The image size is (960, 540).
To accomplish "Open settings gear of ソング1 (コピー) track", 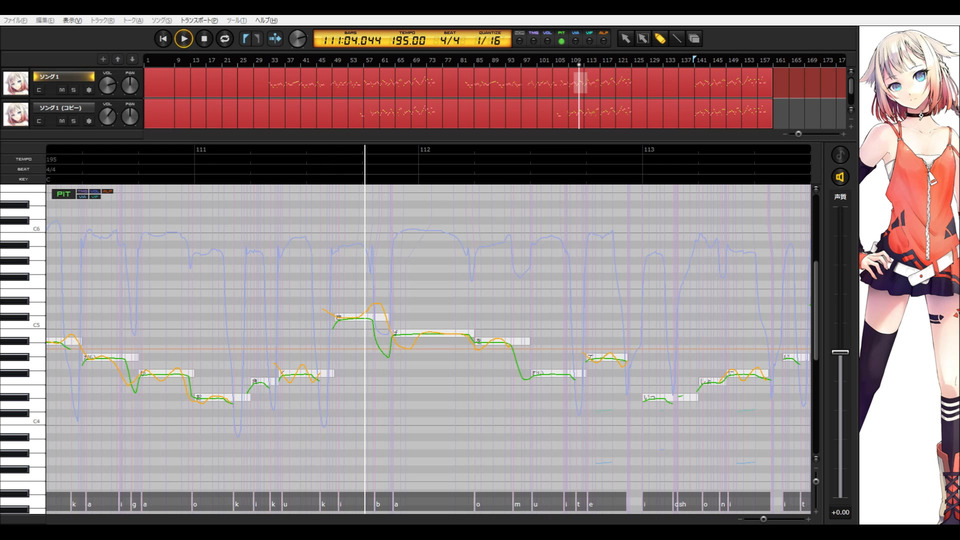I will (89, 121).
